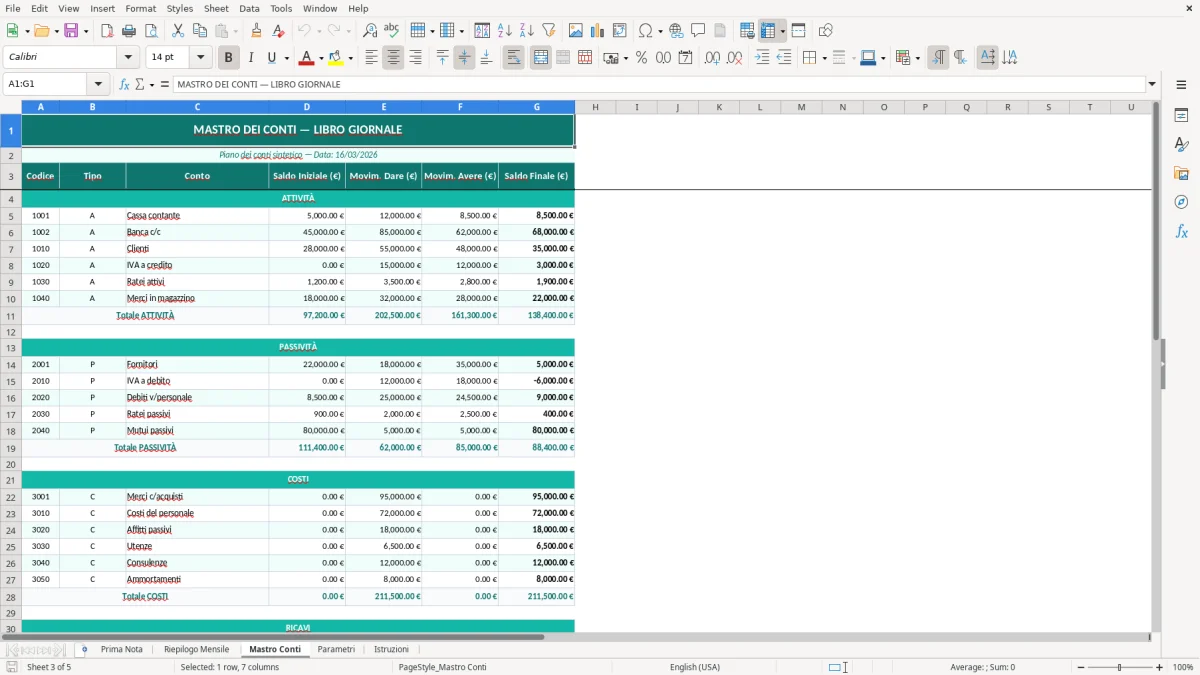Open the Tools menu

(x=281, y=8)
